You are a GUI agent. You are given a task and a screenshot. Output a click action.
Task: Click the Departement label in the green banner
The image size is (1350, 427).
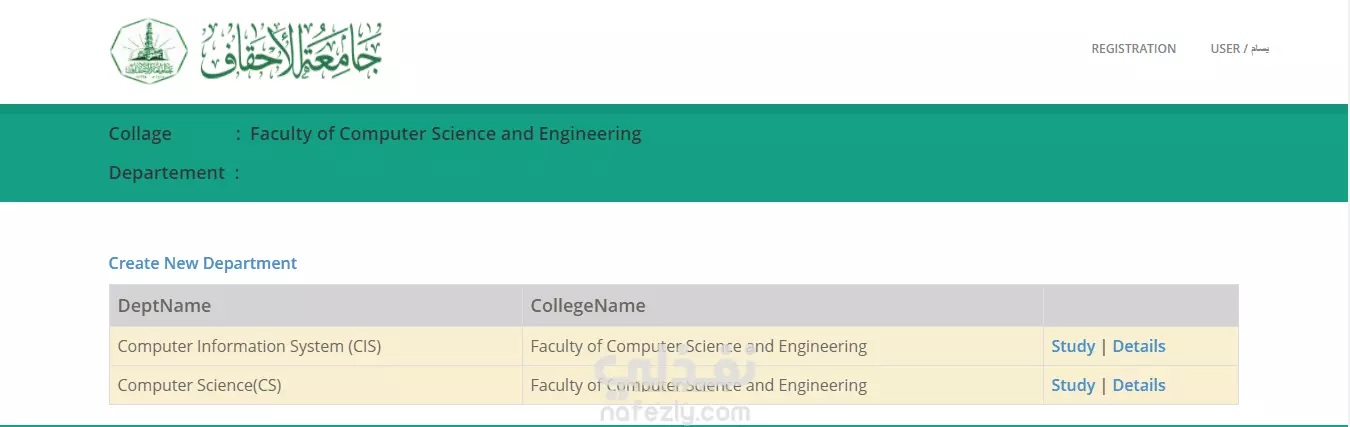point(167,173)
